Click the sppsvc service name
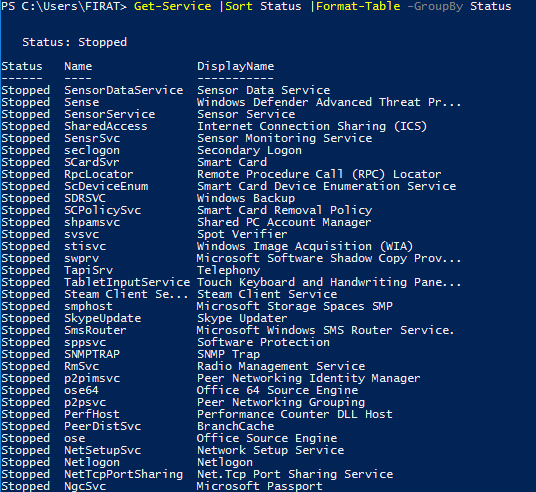Viewport: 536px width, 492px height. point(85,343)
